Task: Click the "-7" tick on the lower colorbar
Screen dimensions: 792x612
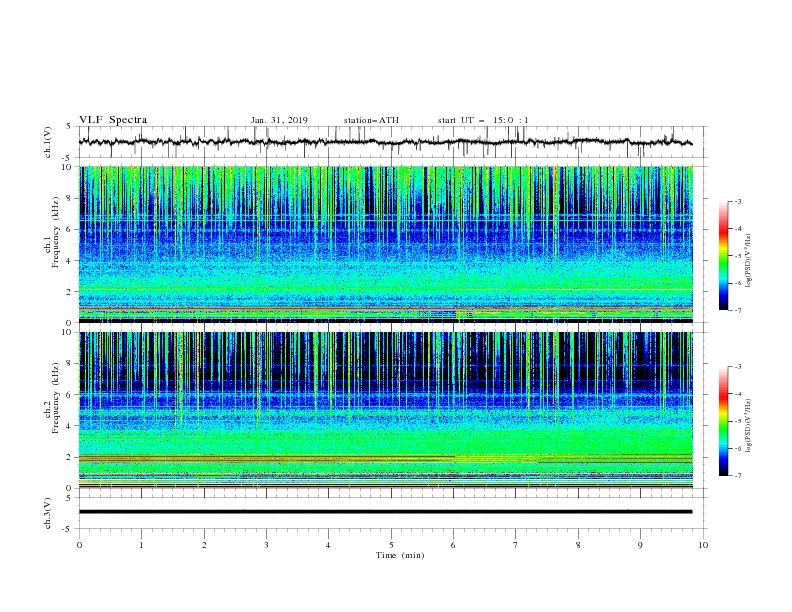Action: coord(737,476)
